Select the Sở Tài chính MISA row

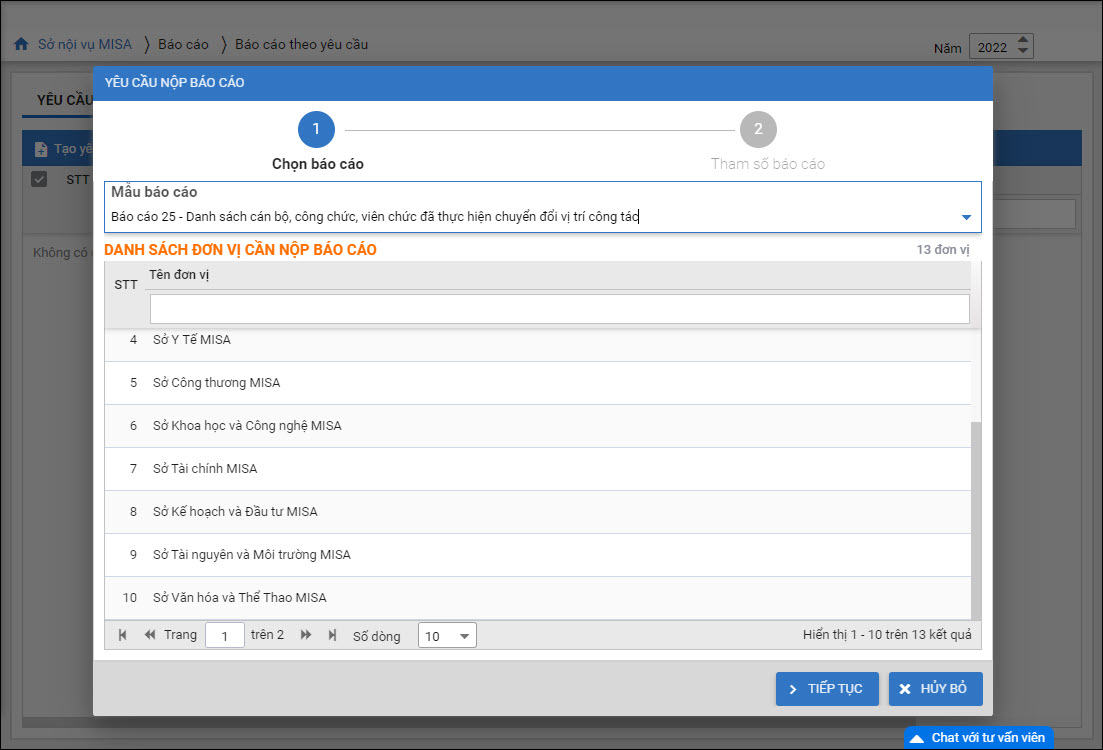[205, 468]
